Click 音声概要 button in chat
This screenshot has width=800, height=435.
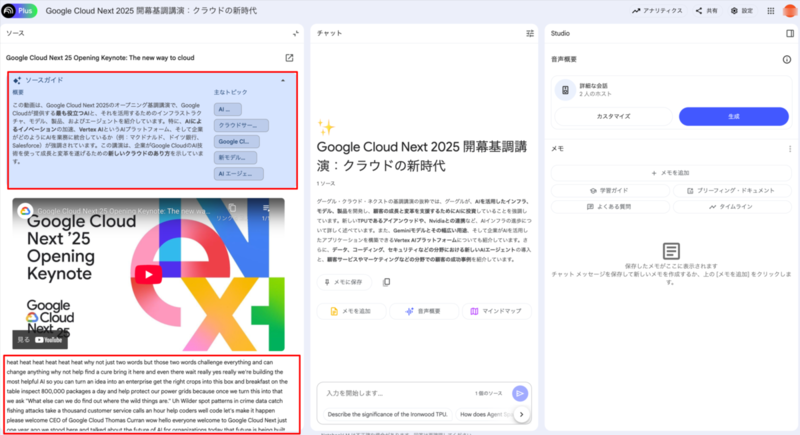[x=424, y=311]
